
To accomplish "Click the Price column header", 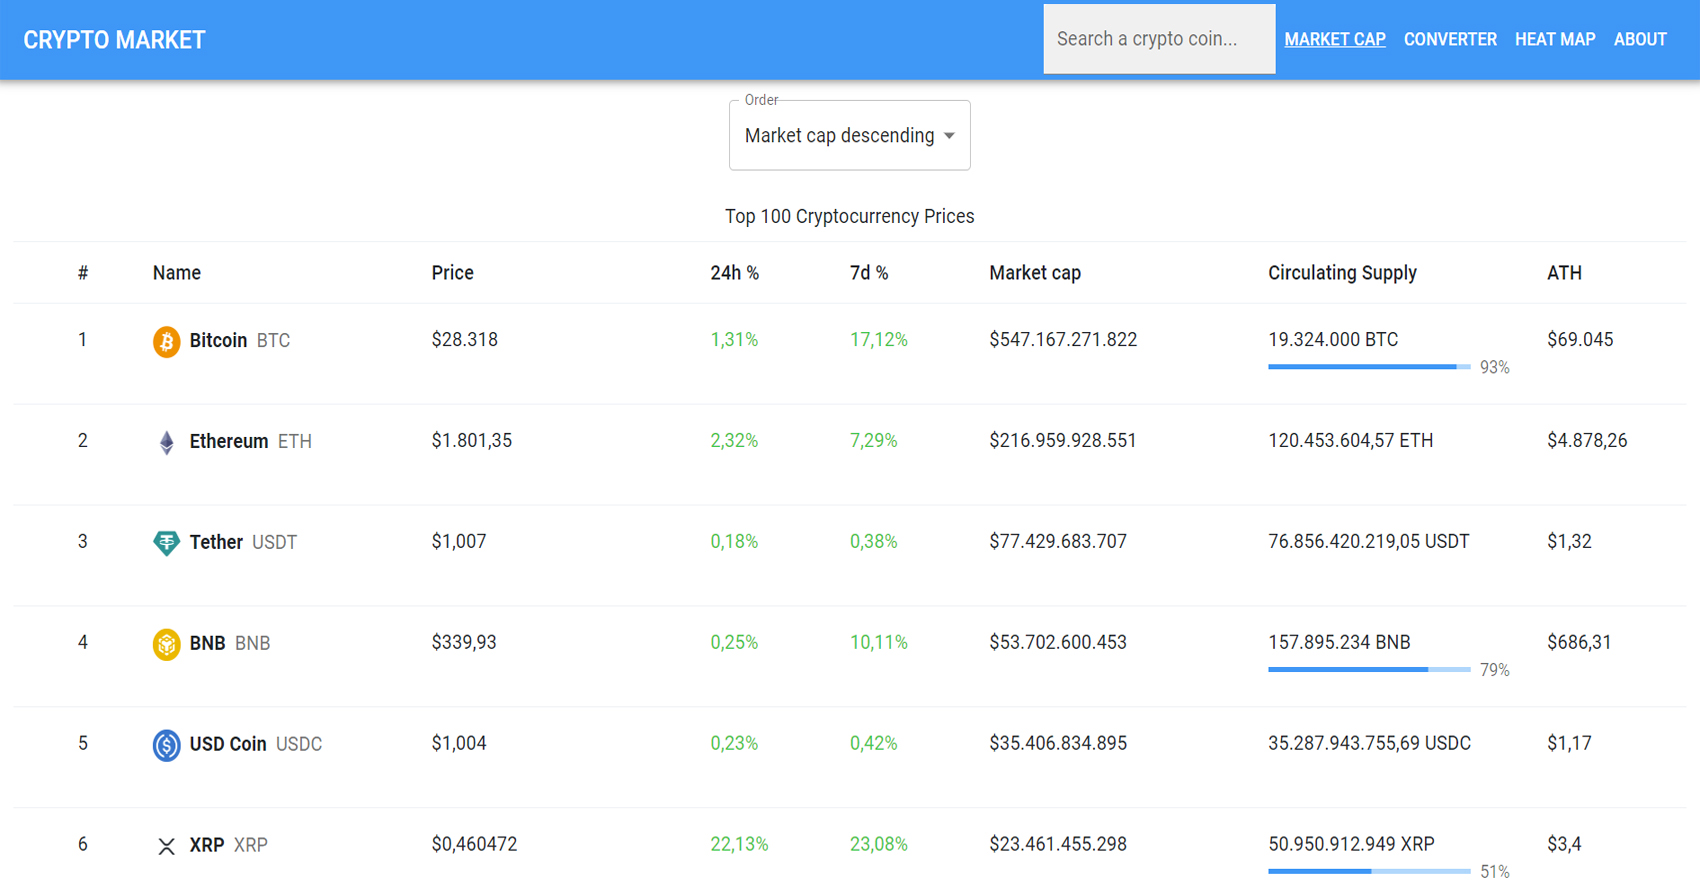I will click(452, 273).
